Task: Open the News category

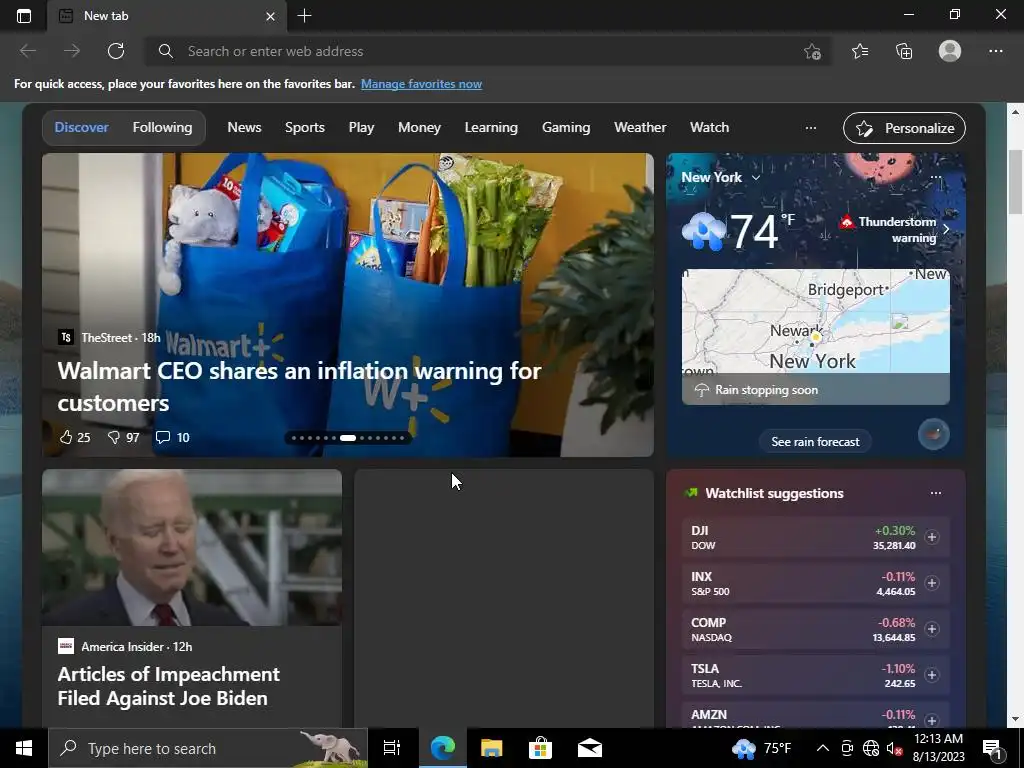Action: [244, 127]
